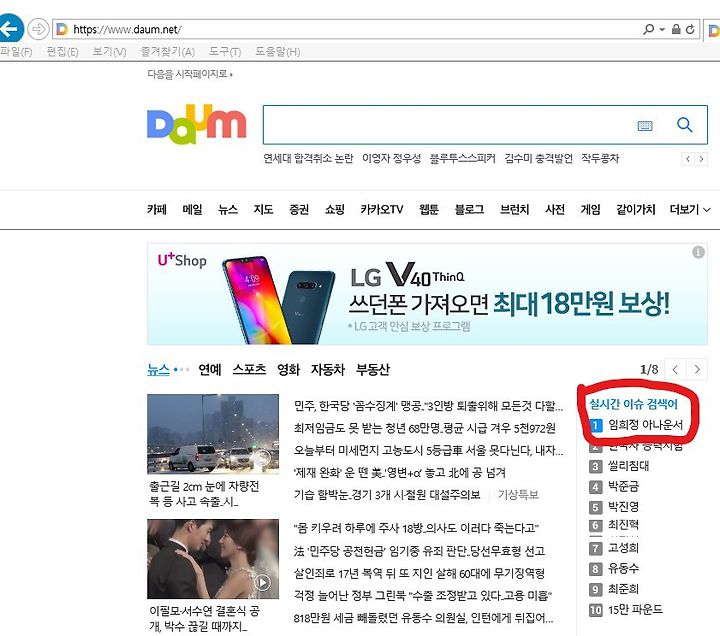Screen dimensions: 720x636
Task: Go to the 뉴스 service in navigation bar
Action: tap(228, 209)
